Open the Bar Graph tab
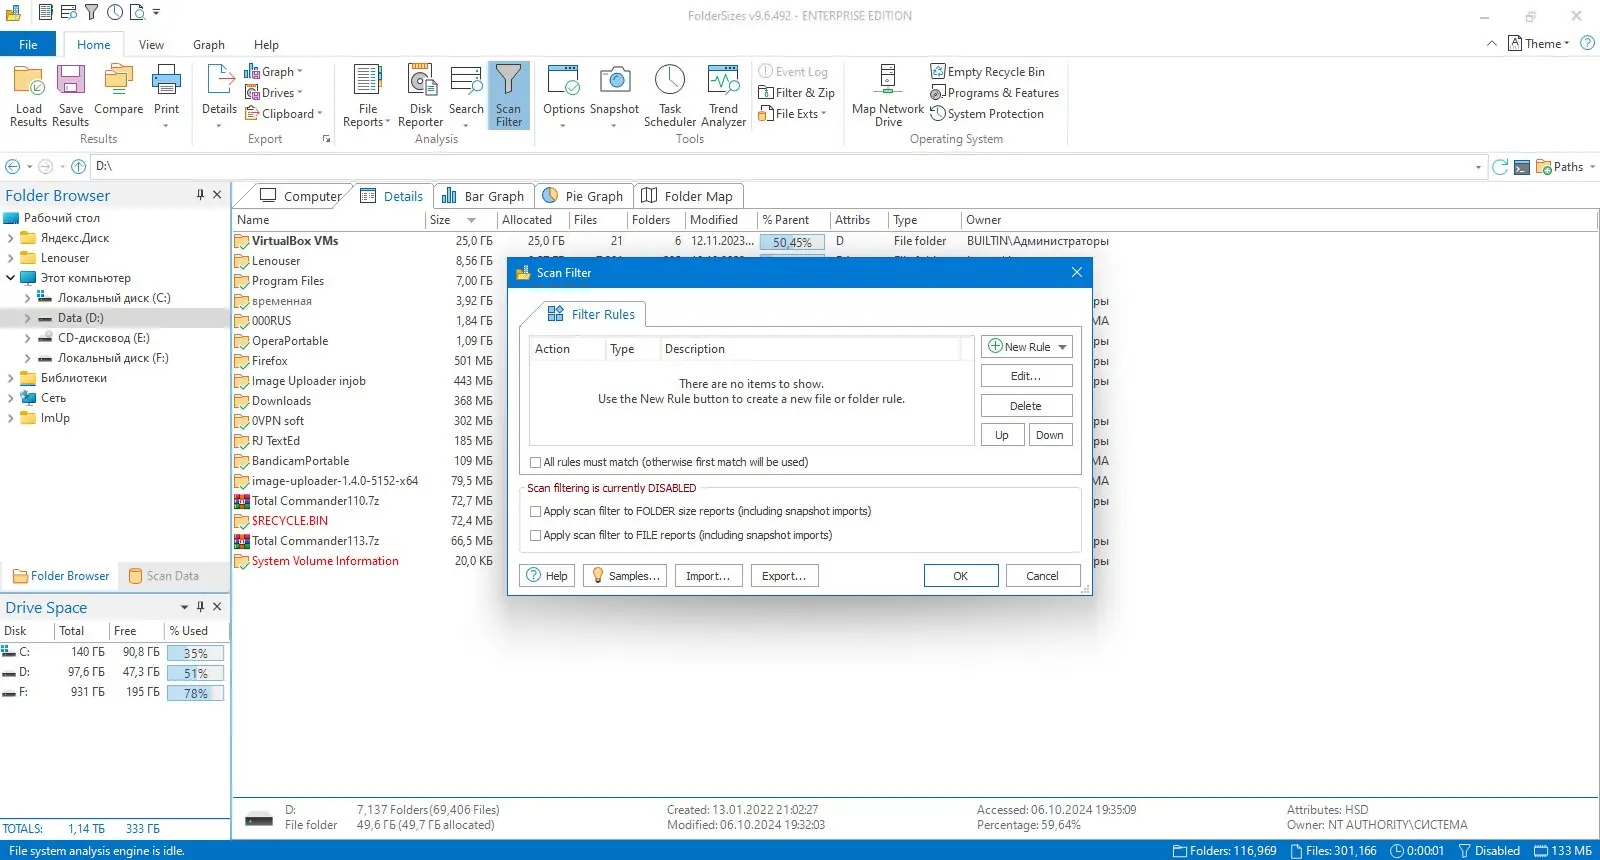This screenshot has height=860, width=1600. pos(483,196)
